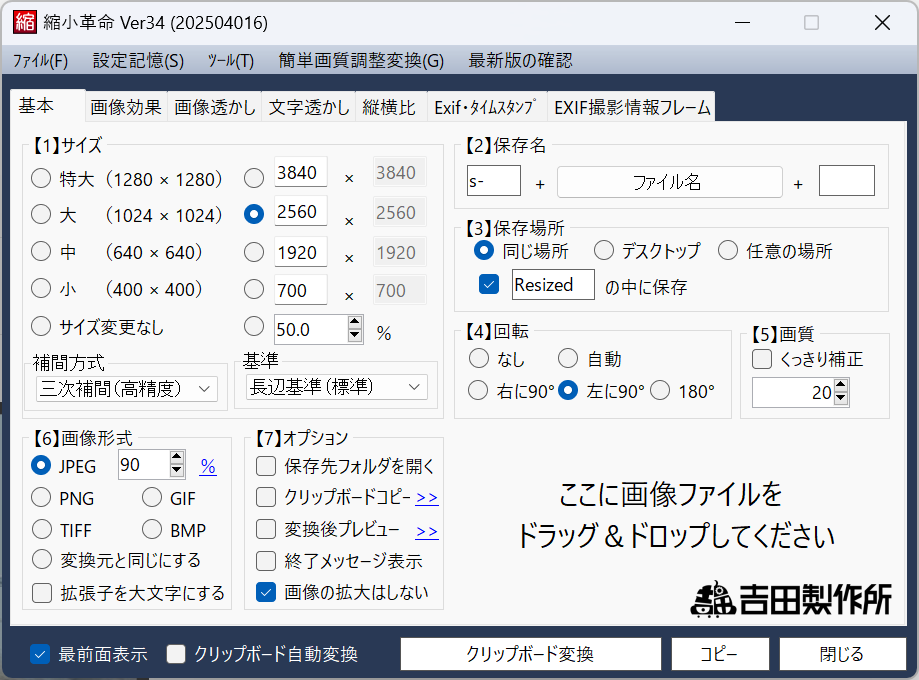919x680 pixels.
Task: Switch to the 画像透かし tab
Action: [215, 108]
